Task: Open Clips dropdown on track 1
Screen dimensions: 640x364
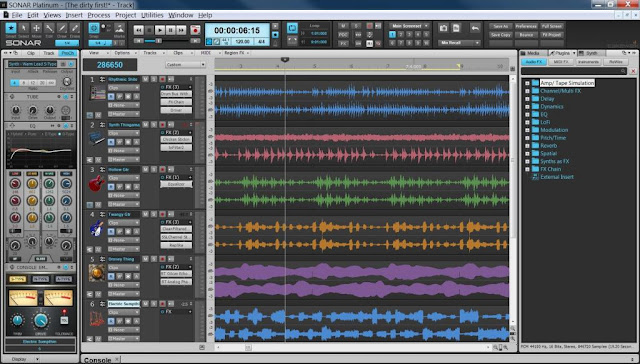Action: [124, 88]
